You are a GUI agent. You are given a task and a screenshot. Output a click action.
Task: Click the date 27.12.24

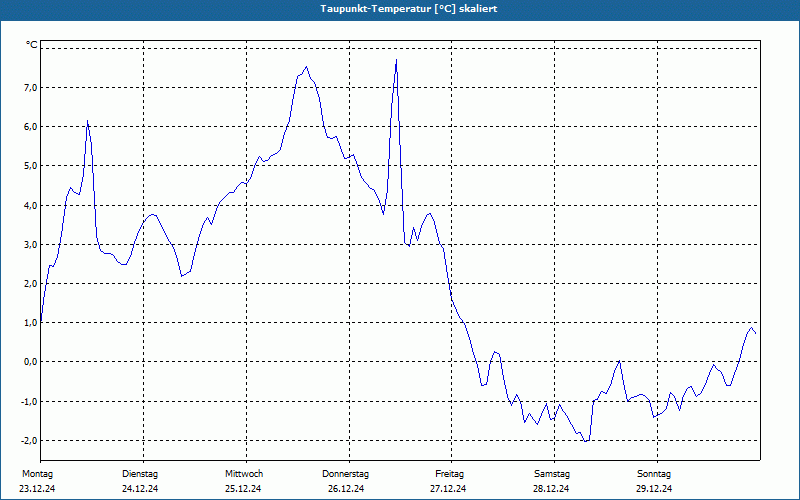[x=448, y=489]
